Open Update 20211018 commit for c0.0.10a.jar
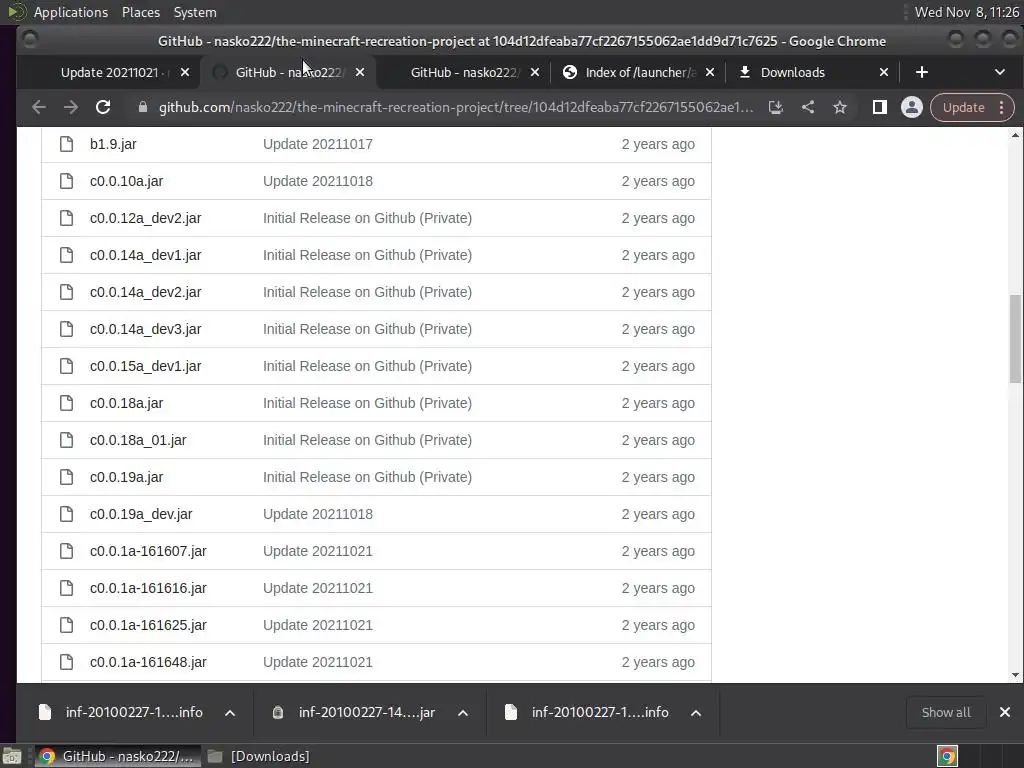The width and height of the screenshot is (1024, 768). pos(317,181)
